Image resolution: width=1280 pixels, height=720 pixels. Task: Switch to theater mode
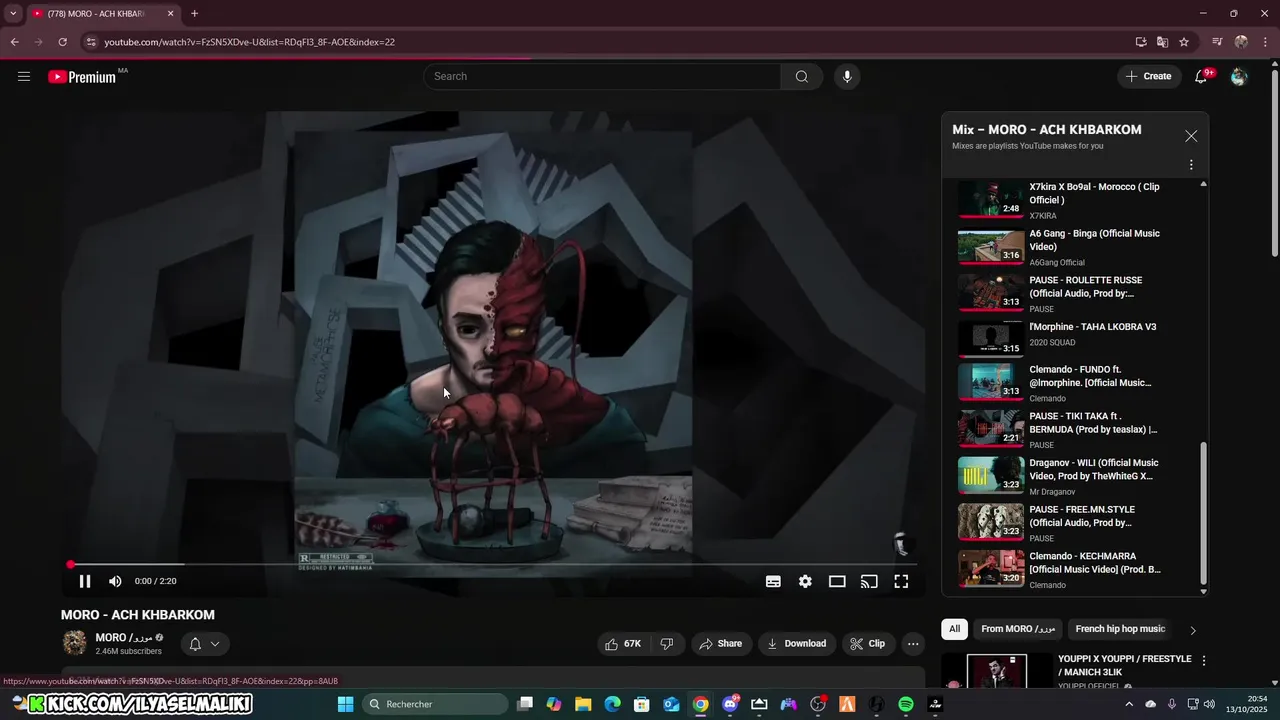837,581
